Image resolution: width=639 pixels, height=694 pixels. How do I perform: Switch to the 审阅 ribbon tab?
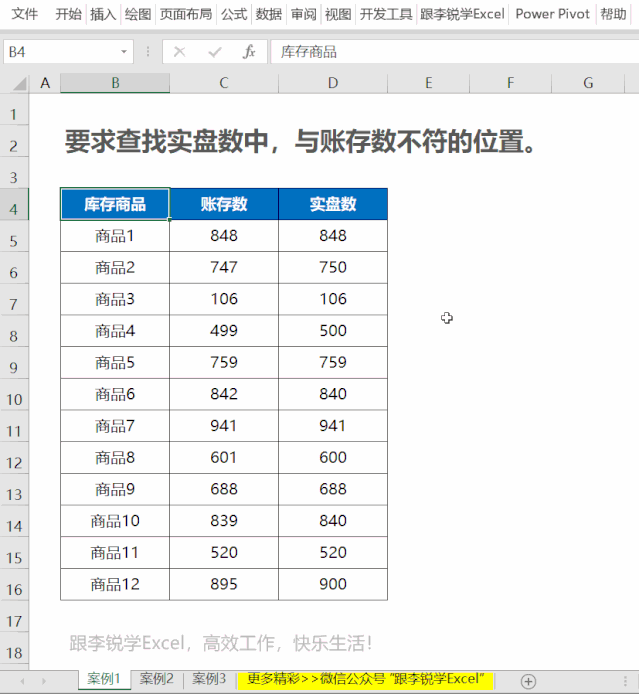pos(304,14)
